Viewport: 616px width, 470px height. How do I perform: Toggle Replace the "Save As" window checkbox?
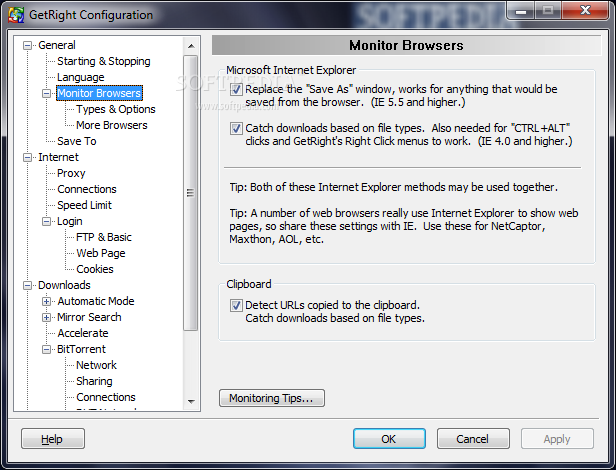pos(236,90)
